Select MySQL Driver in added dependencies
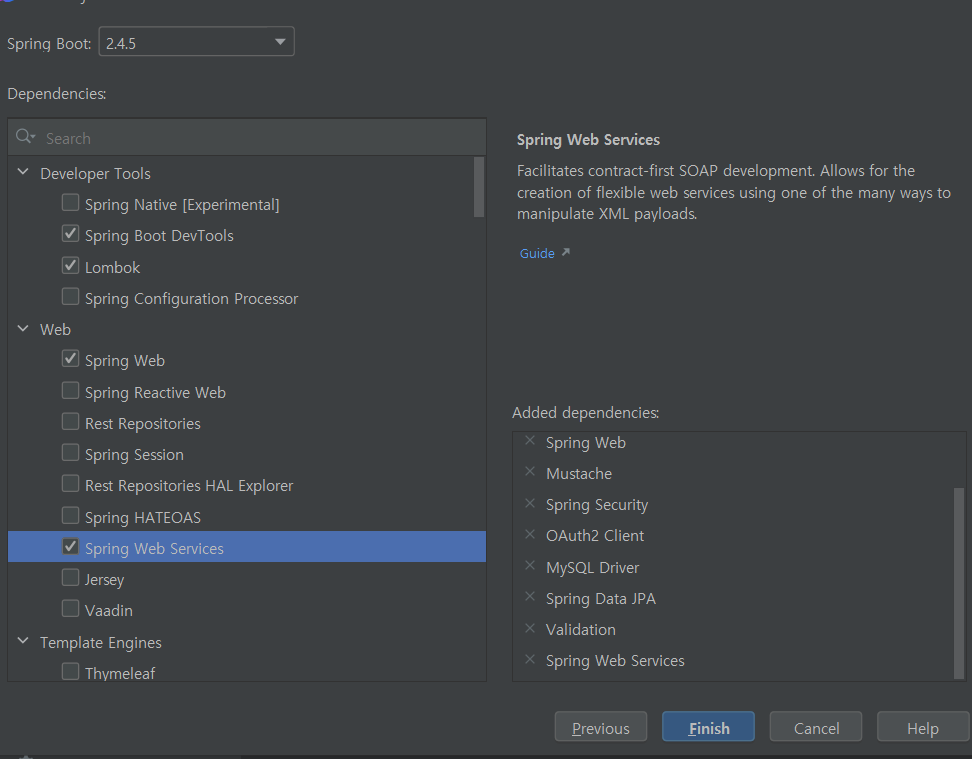 pyautogui.click(x=593, y=567)
